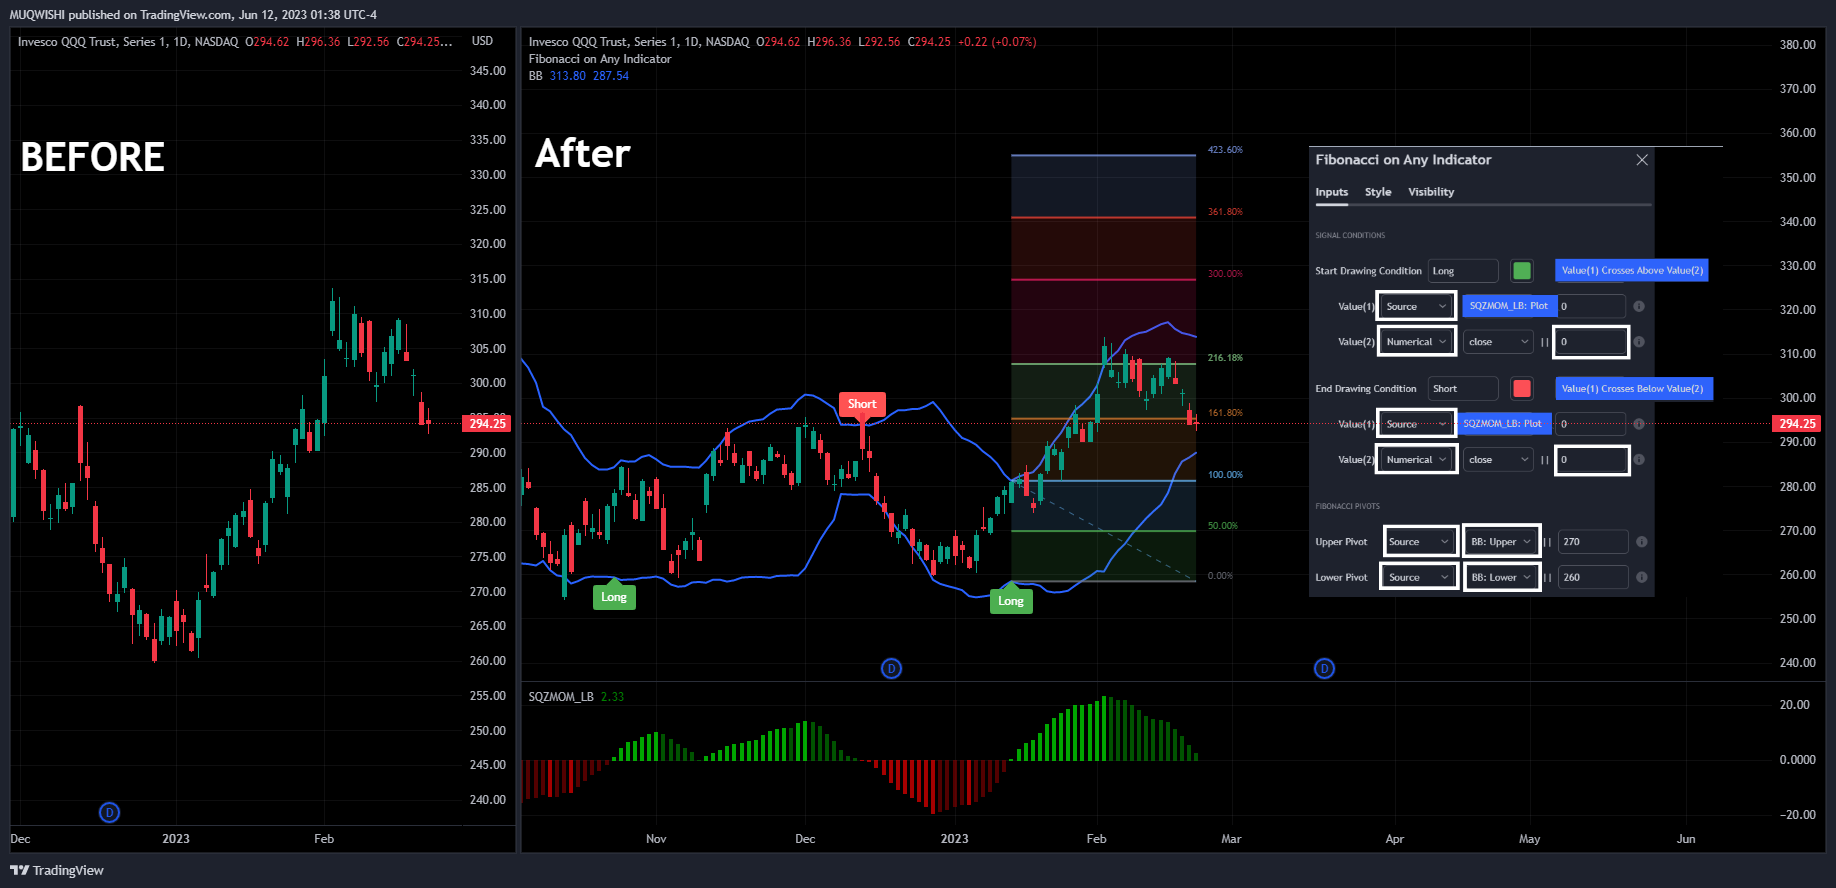Viewport: 1836px width, 888px height.
Task: Click the 50.00% Fibonacci level label
Action: click(1223, 526)
